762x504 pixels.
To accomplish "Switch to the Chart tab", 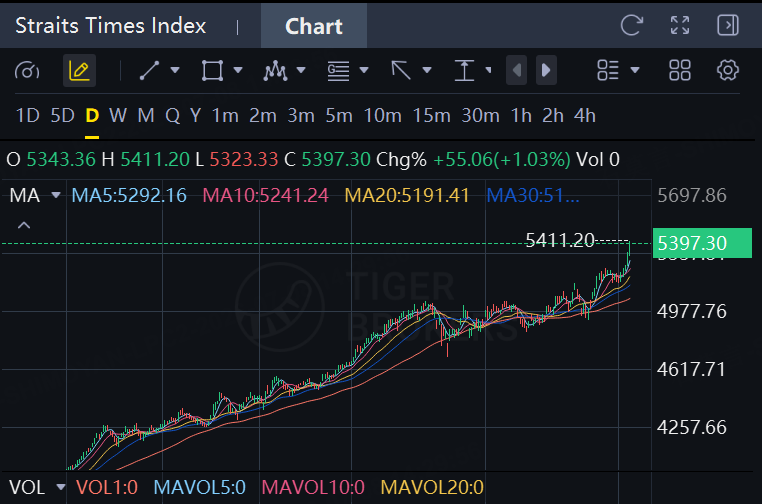I will coord(314,26).
